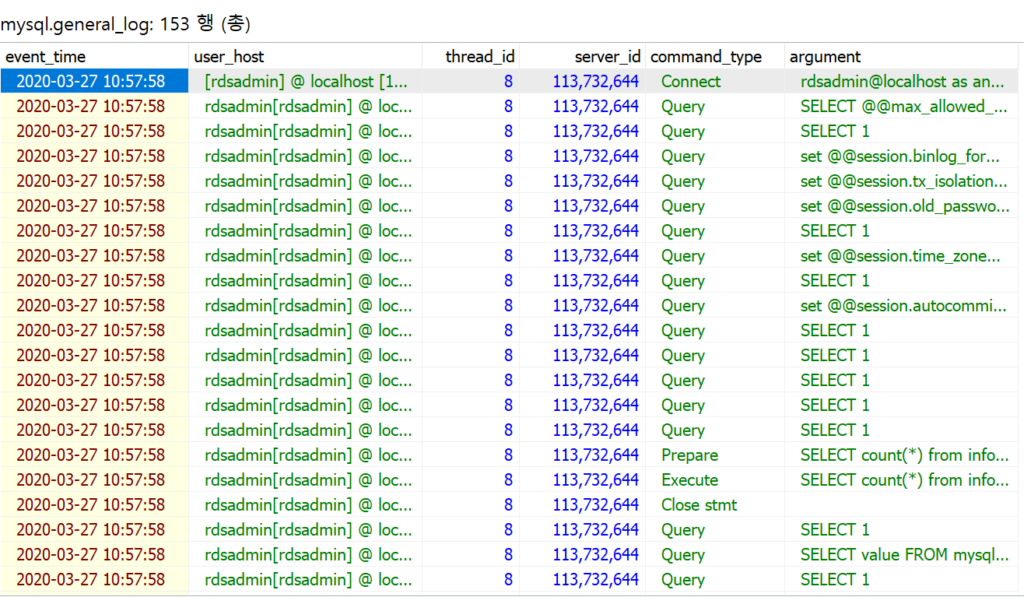Select the 'set @@session.binlog_for...' argument cell

click(900, 157)
